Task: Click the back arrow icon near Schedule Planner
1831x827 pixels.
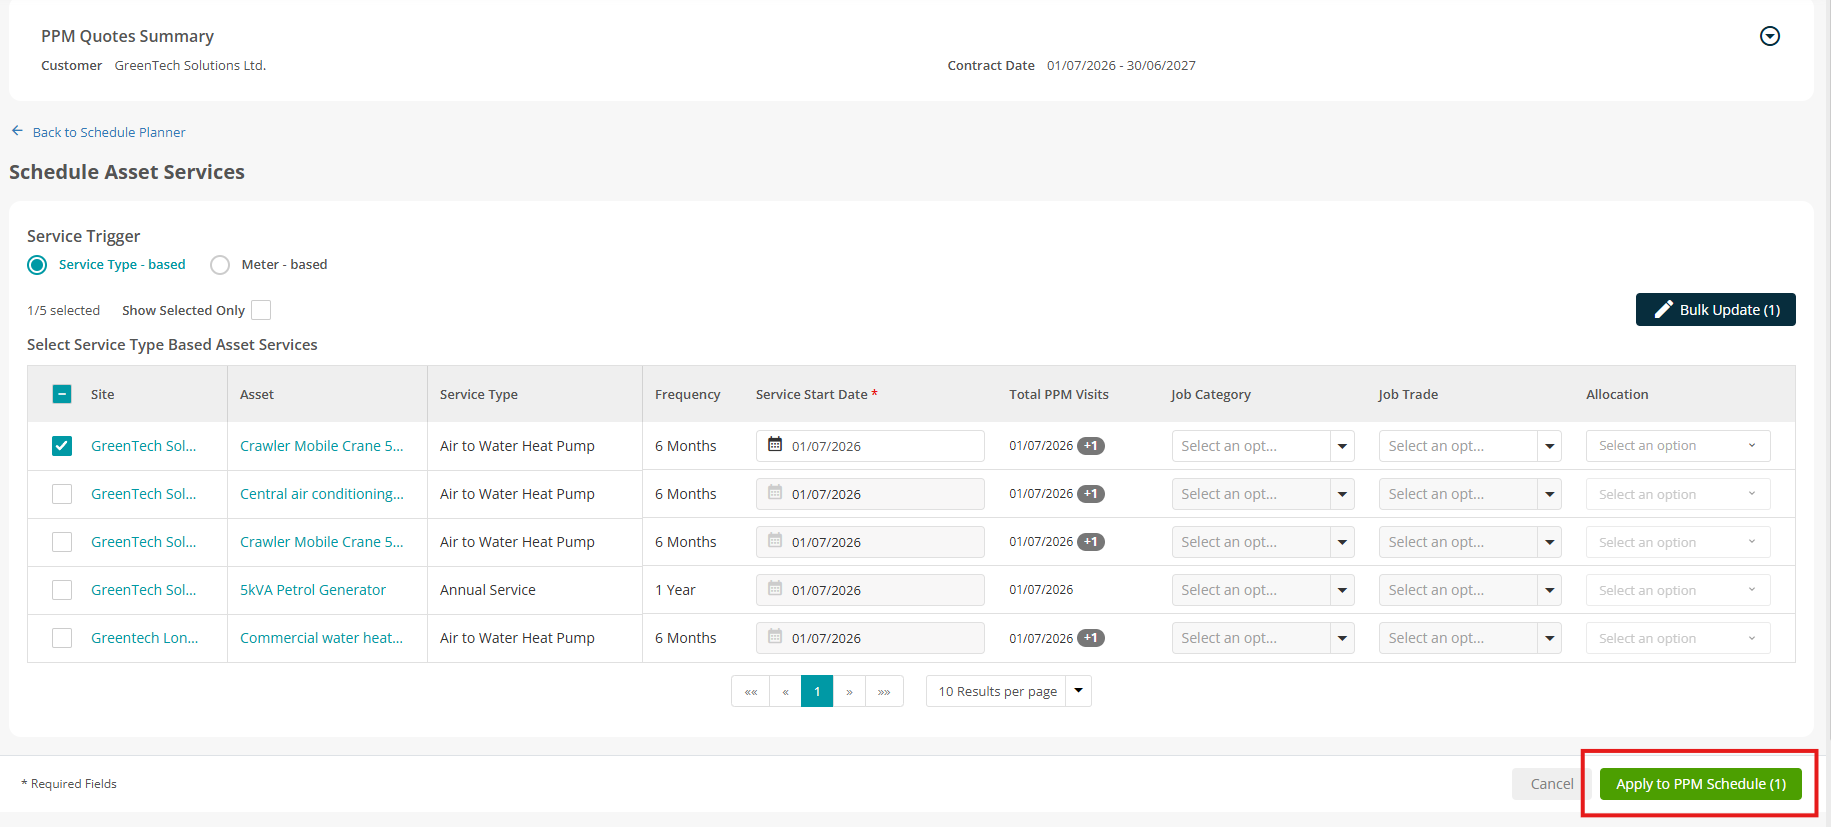Action: coord(17,131)
